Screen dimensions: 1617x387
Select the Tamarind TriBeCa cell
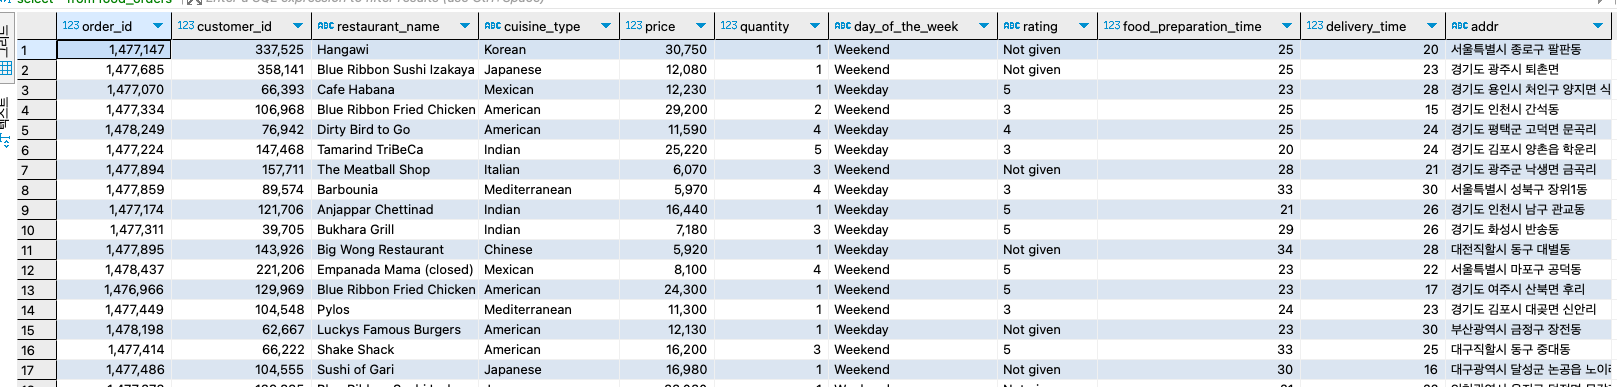pyautogui.click(x=394, y=149)
